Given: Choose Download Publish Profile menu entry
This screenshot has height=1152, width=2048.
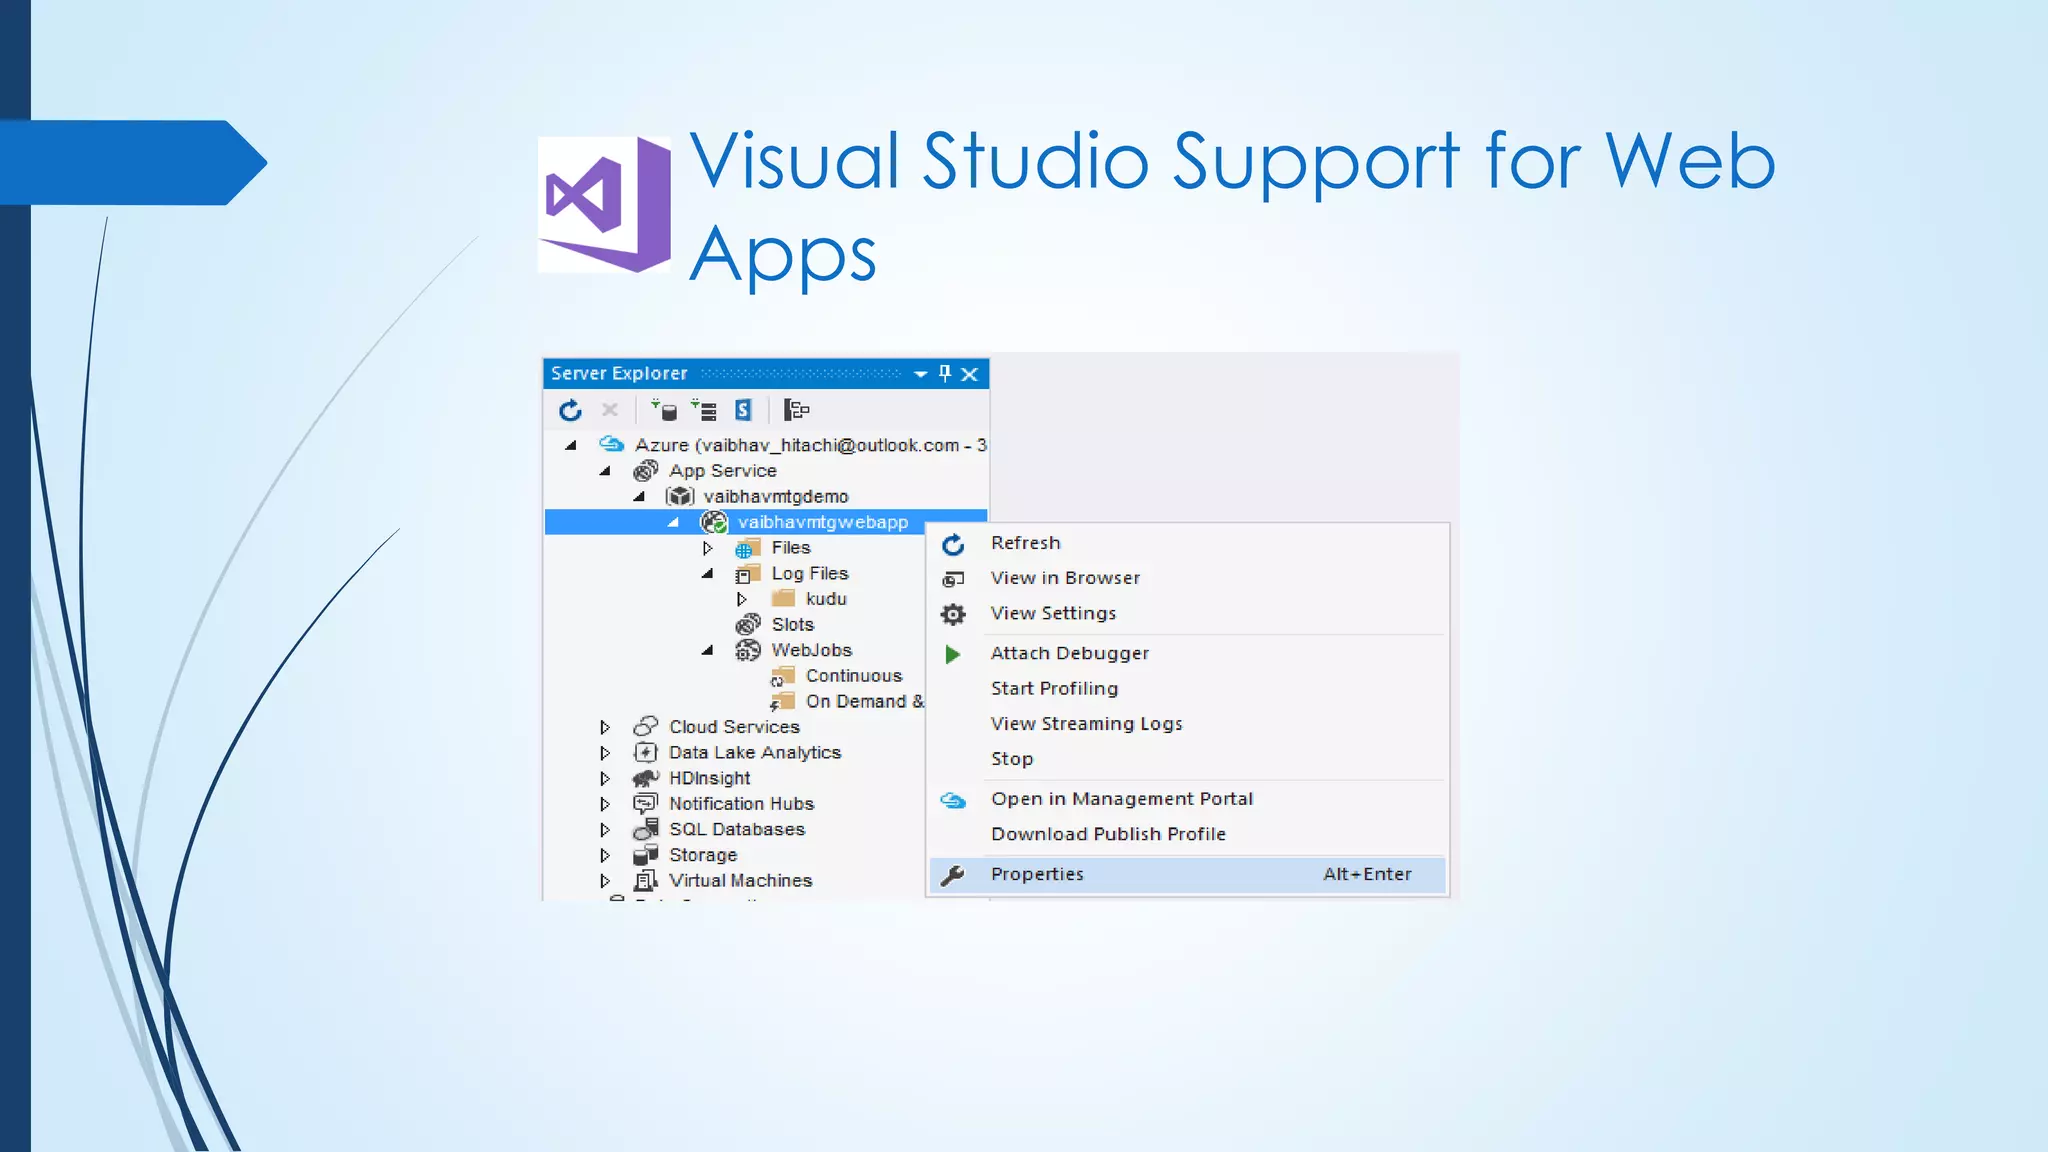Looking at the screenshot, I should click(x=1187, y=834).
